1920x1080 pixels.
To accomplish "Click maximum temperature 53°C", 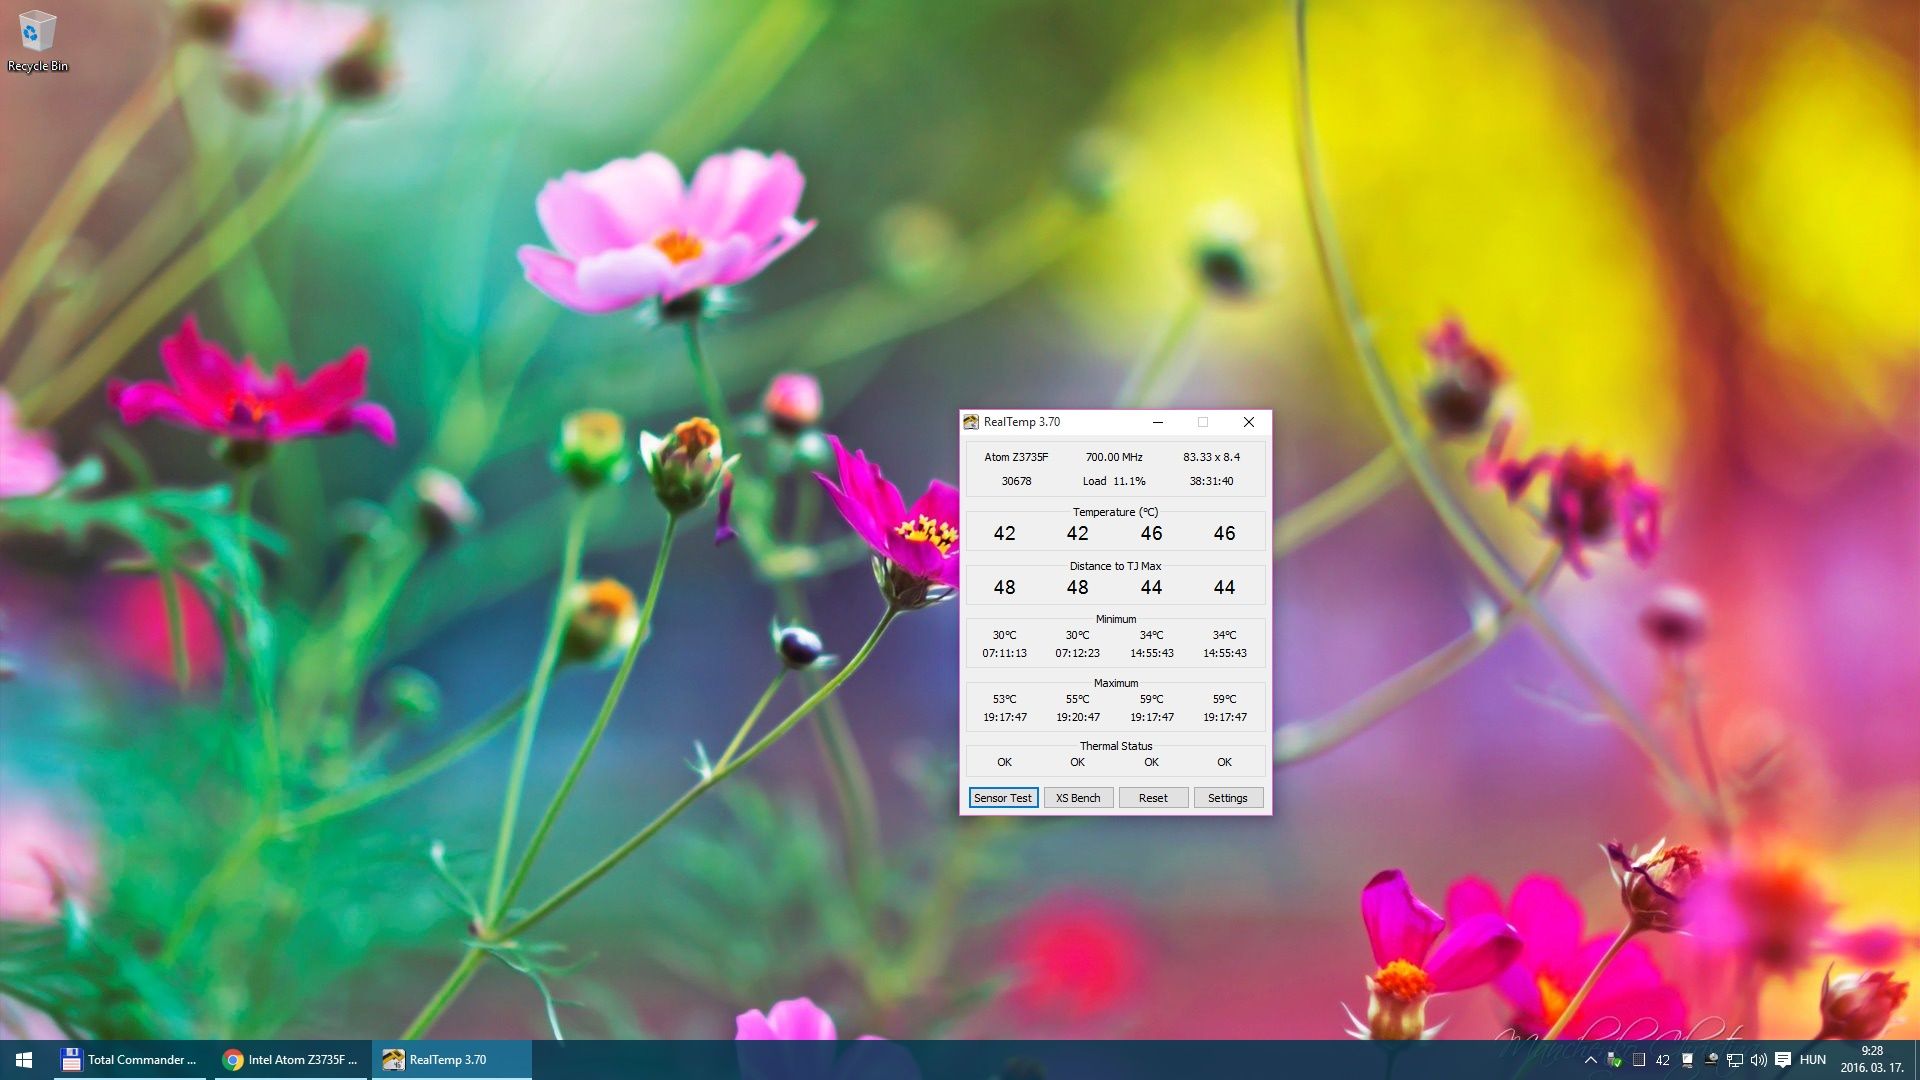I will (x=1004, y=699).
